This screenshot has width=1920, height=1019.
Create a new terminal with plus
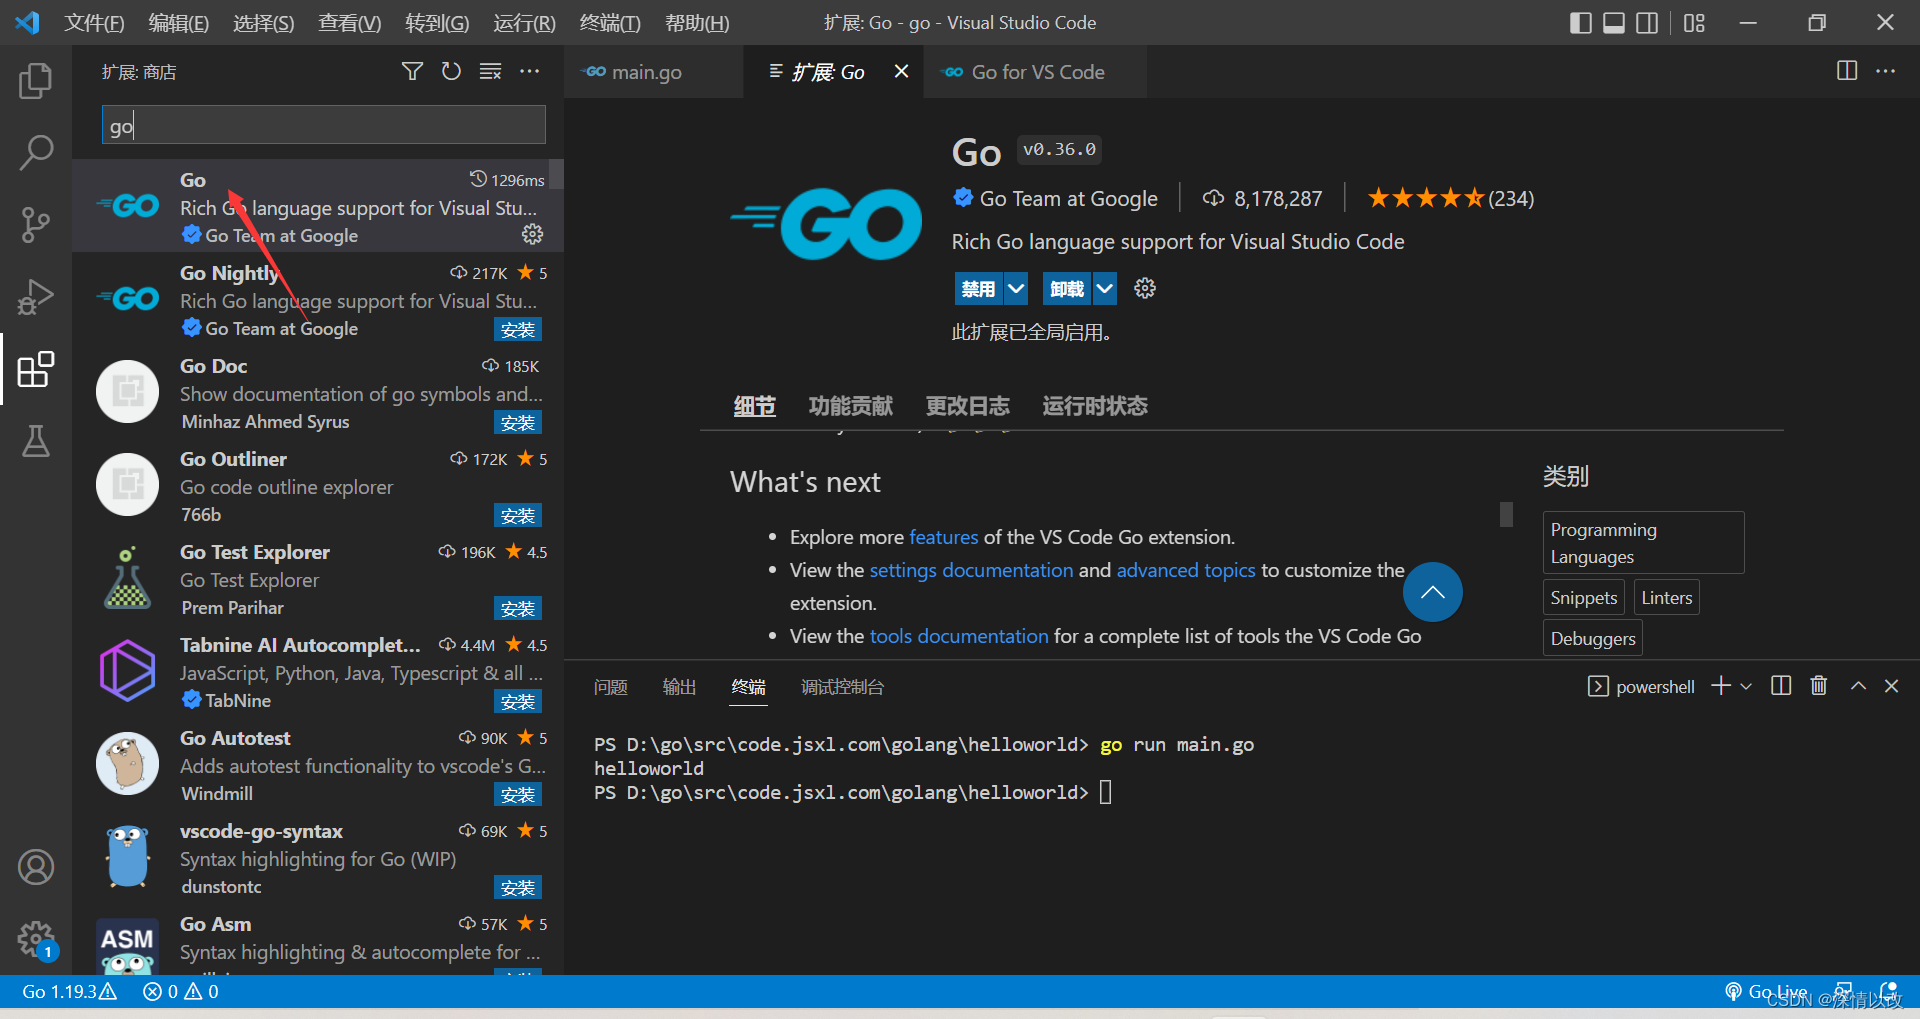pos(1721,685)
